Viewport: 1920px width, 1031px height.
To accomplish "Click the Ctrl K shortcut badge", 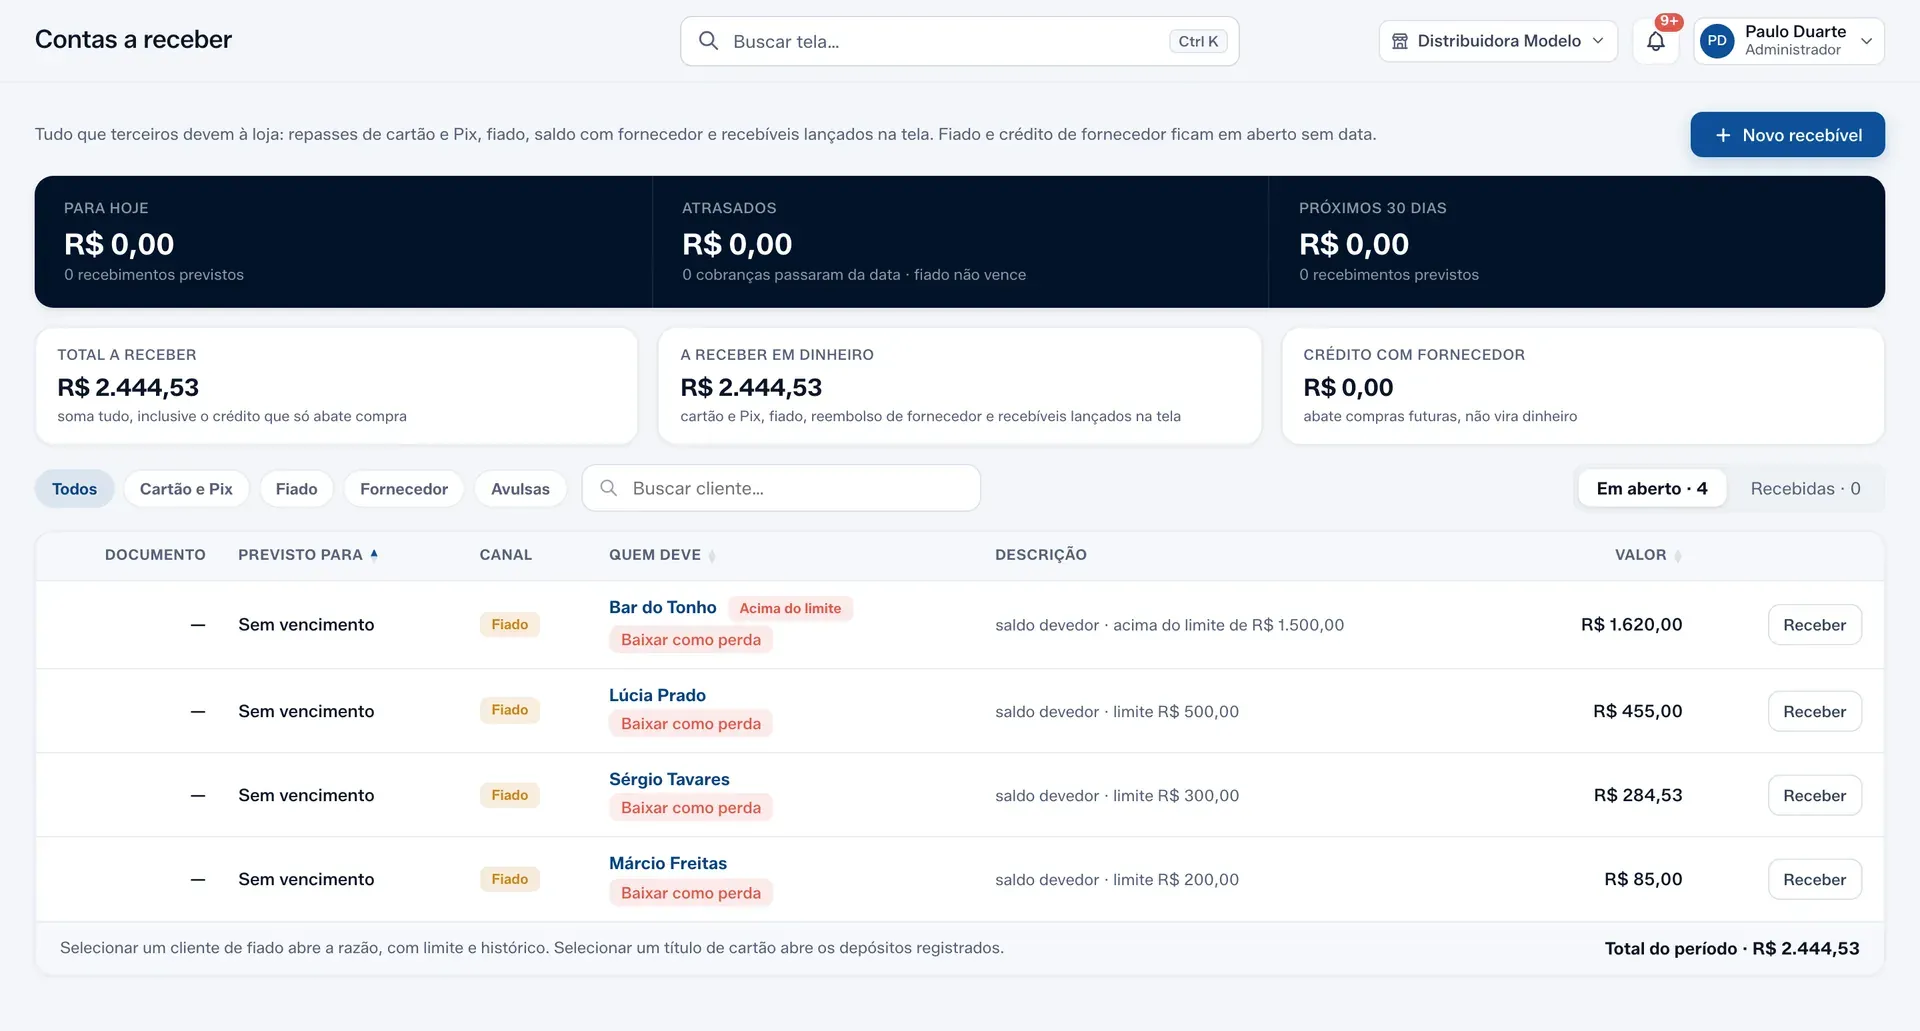I will [x=1198, y=41].
